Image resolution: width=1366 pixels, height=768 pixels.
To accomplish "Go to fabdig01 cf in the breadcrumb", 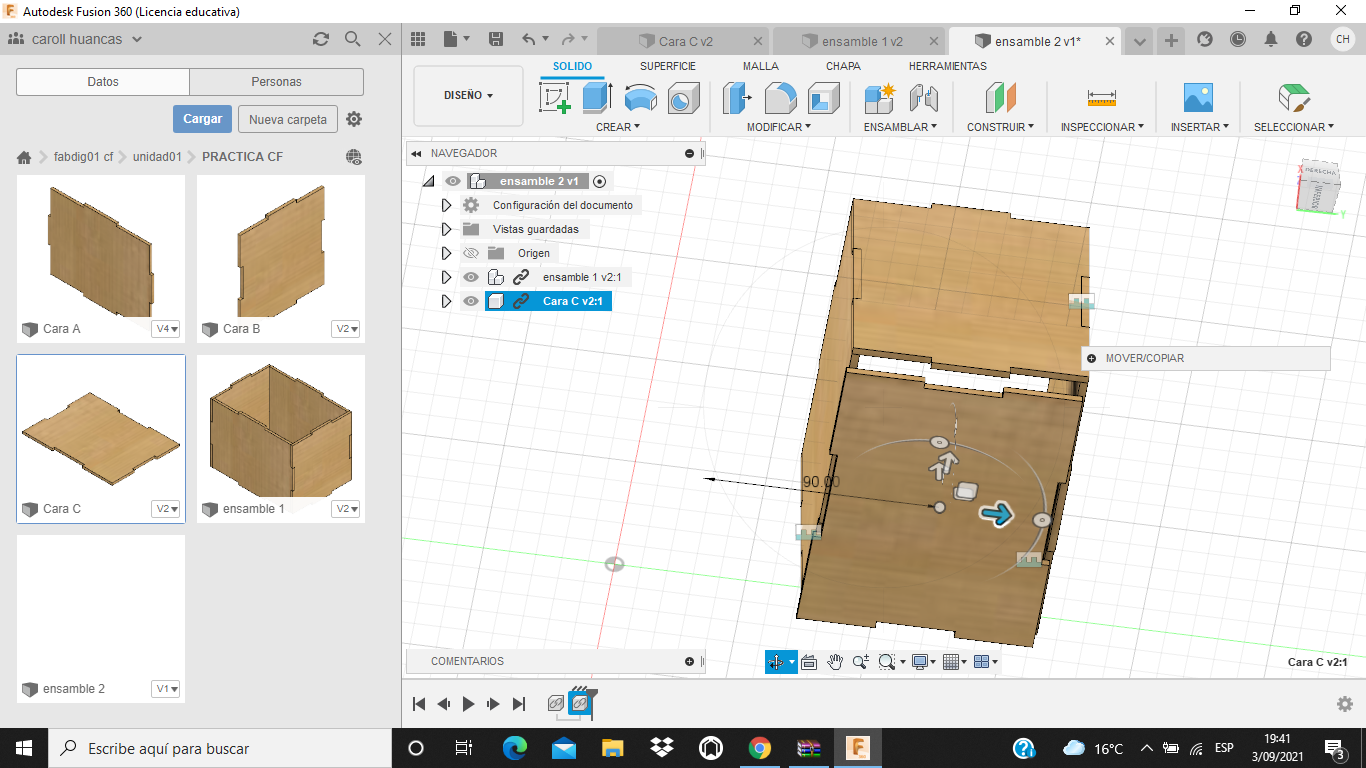I will click(x=83, y=157).
